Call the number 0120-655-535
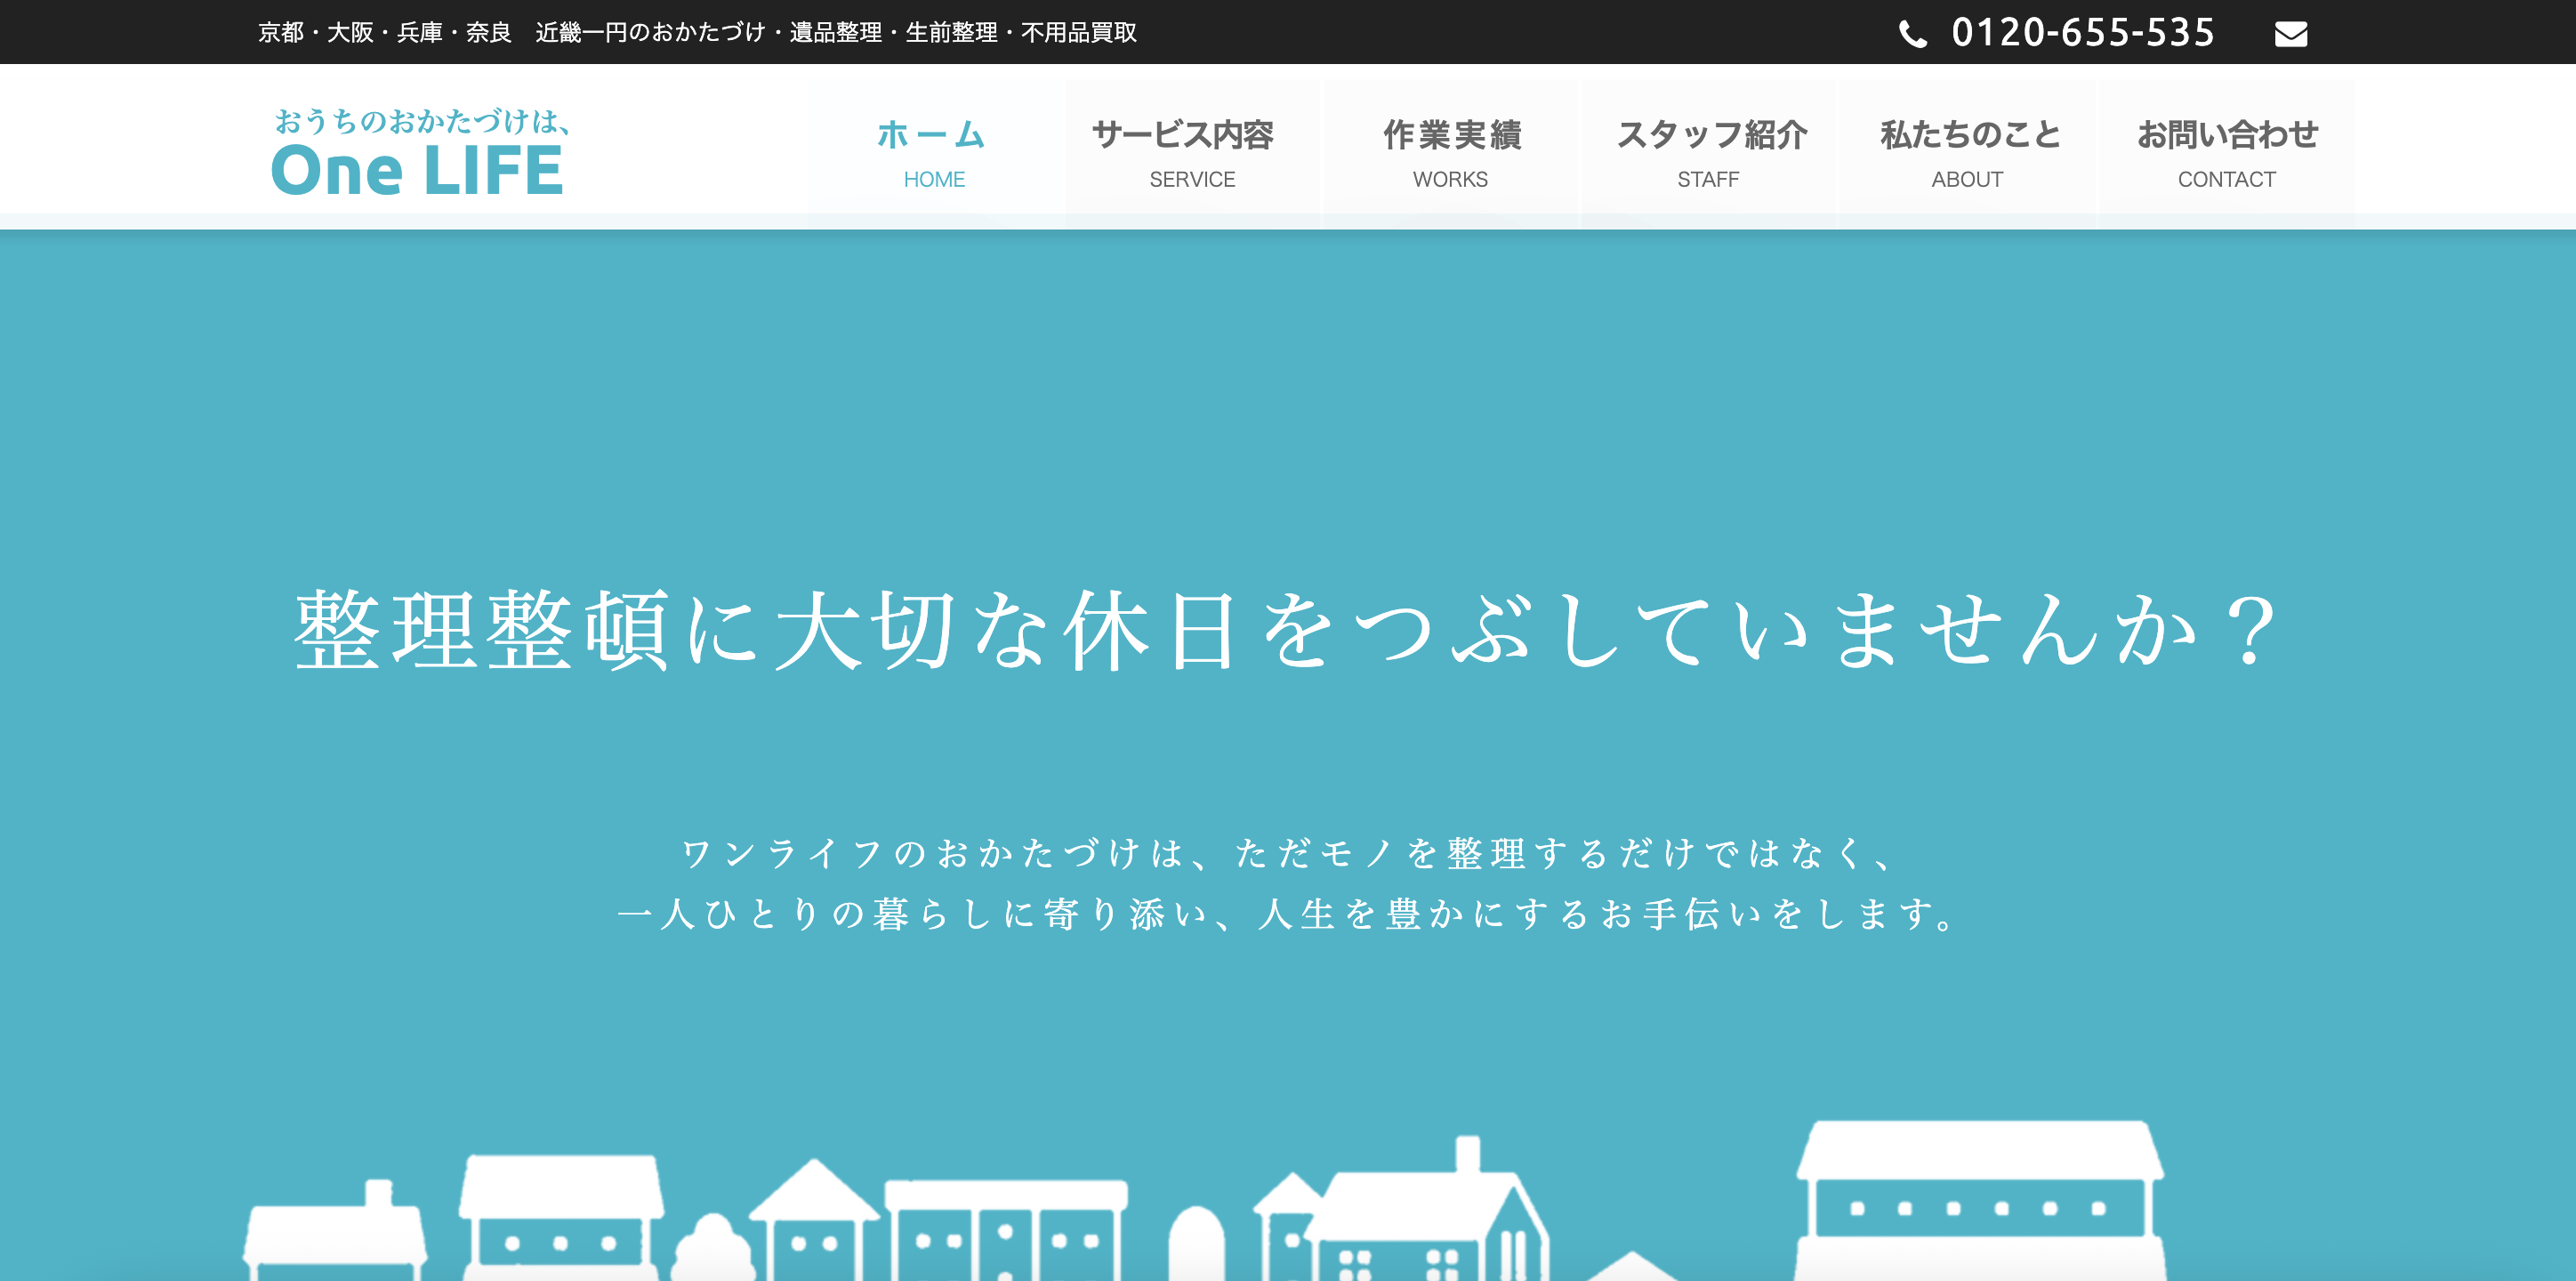Screen dimensions: 2576x1281 (2083, 33)
